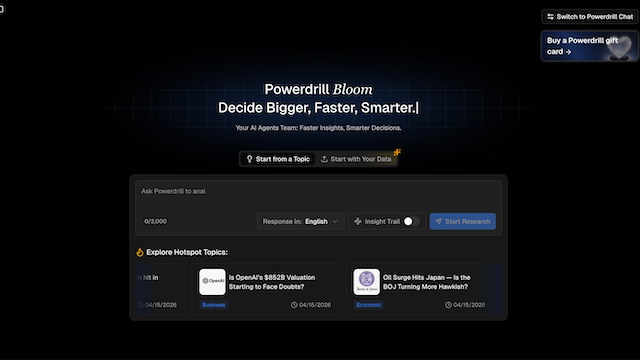Click the lightbulb icon on Start from a Topic
The image size is (640, 360).
[249, 159]
